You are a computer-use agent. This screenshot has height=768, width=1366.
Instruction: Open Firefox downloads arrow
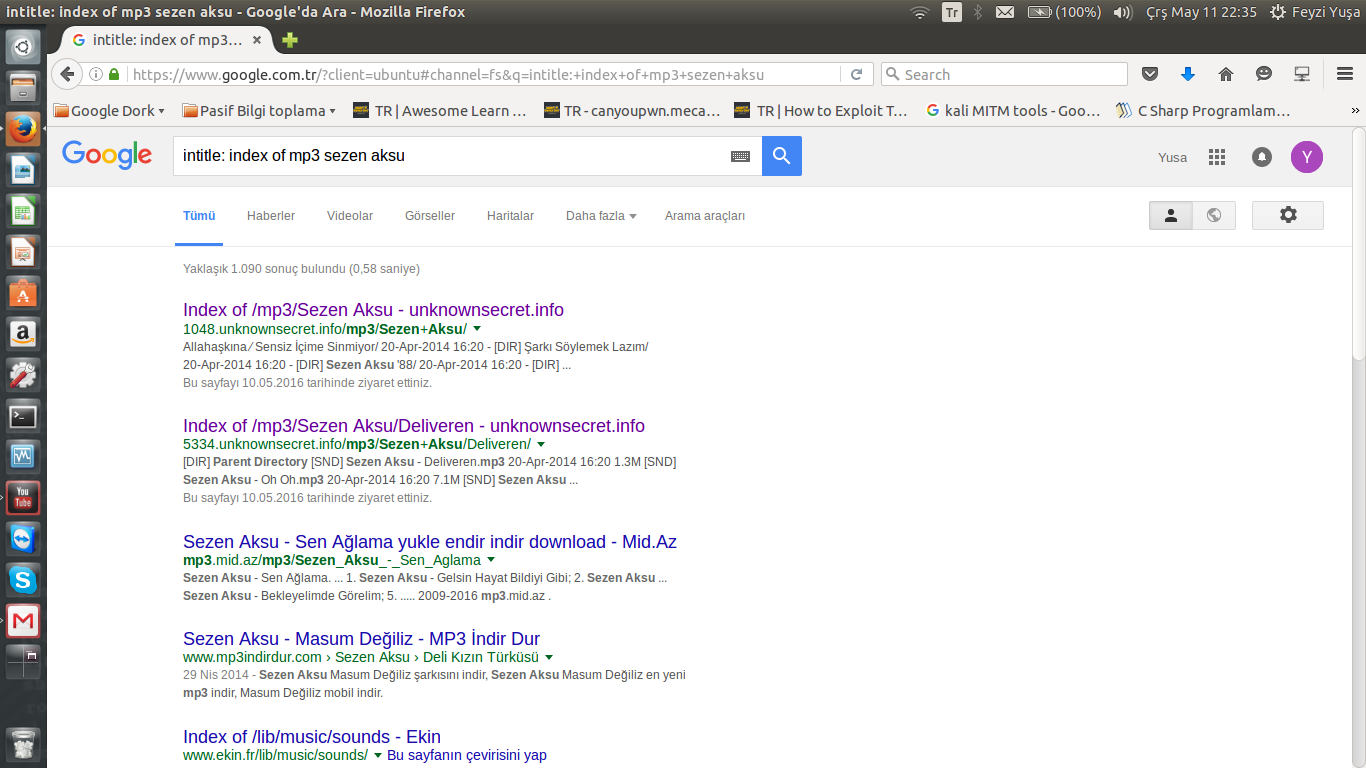1188,74
